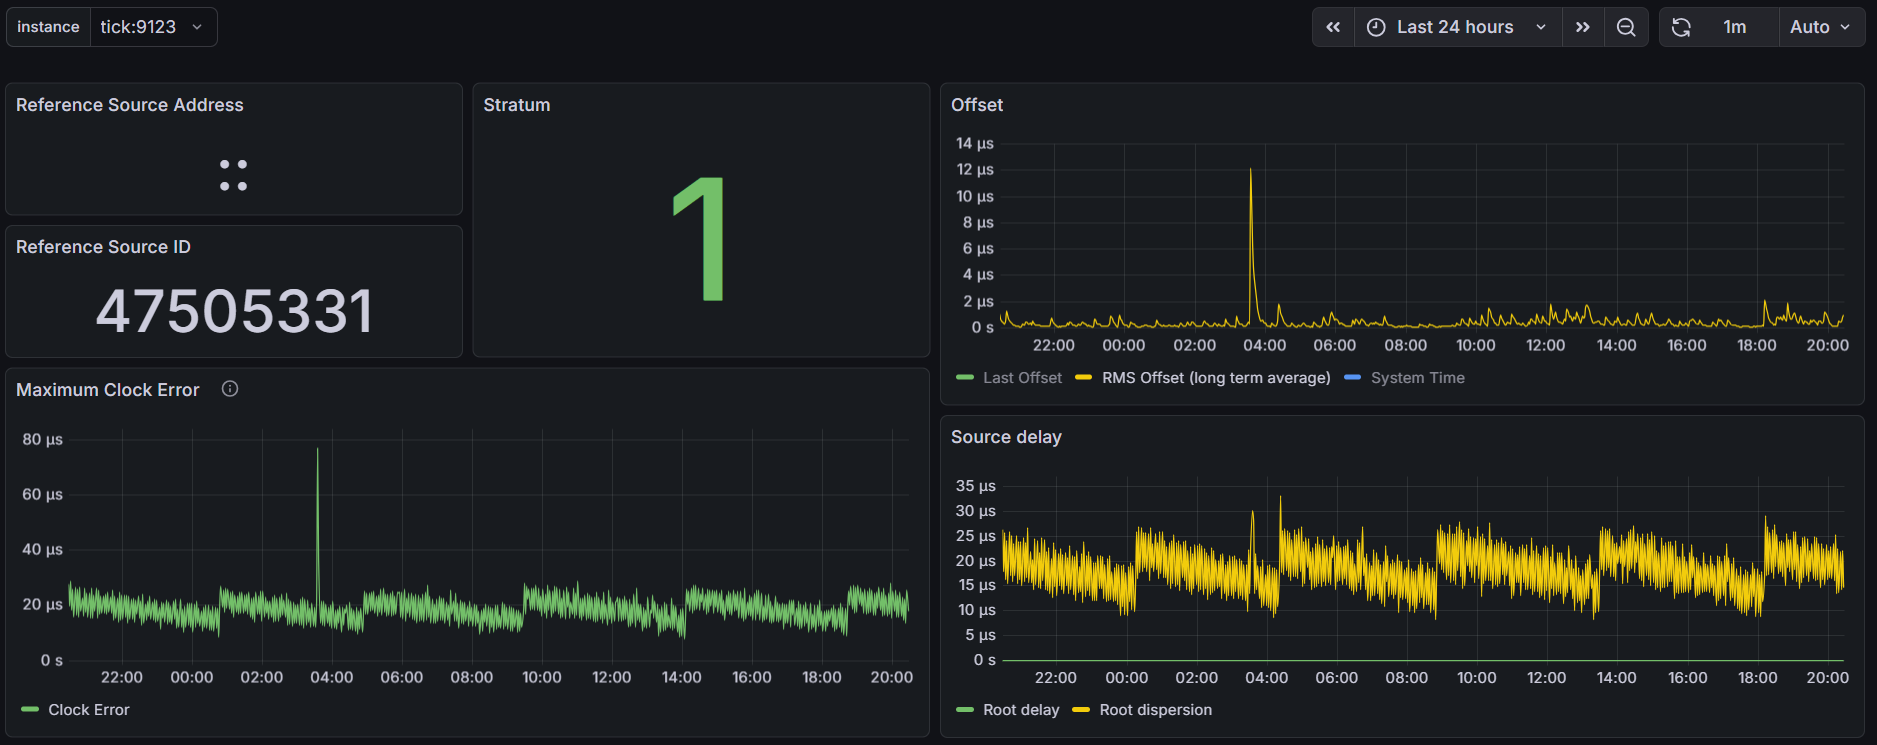The image size is (1877, 745).
Task: Click the instance variable label
Action: pos(48,27)
